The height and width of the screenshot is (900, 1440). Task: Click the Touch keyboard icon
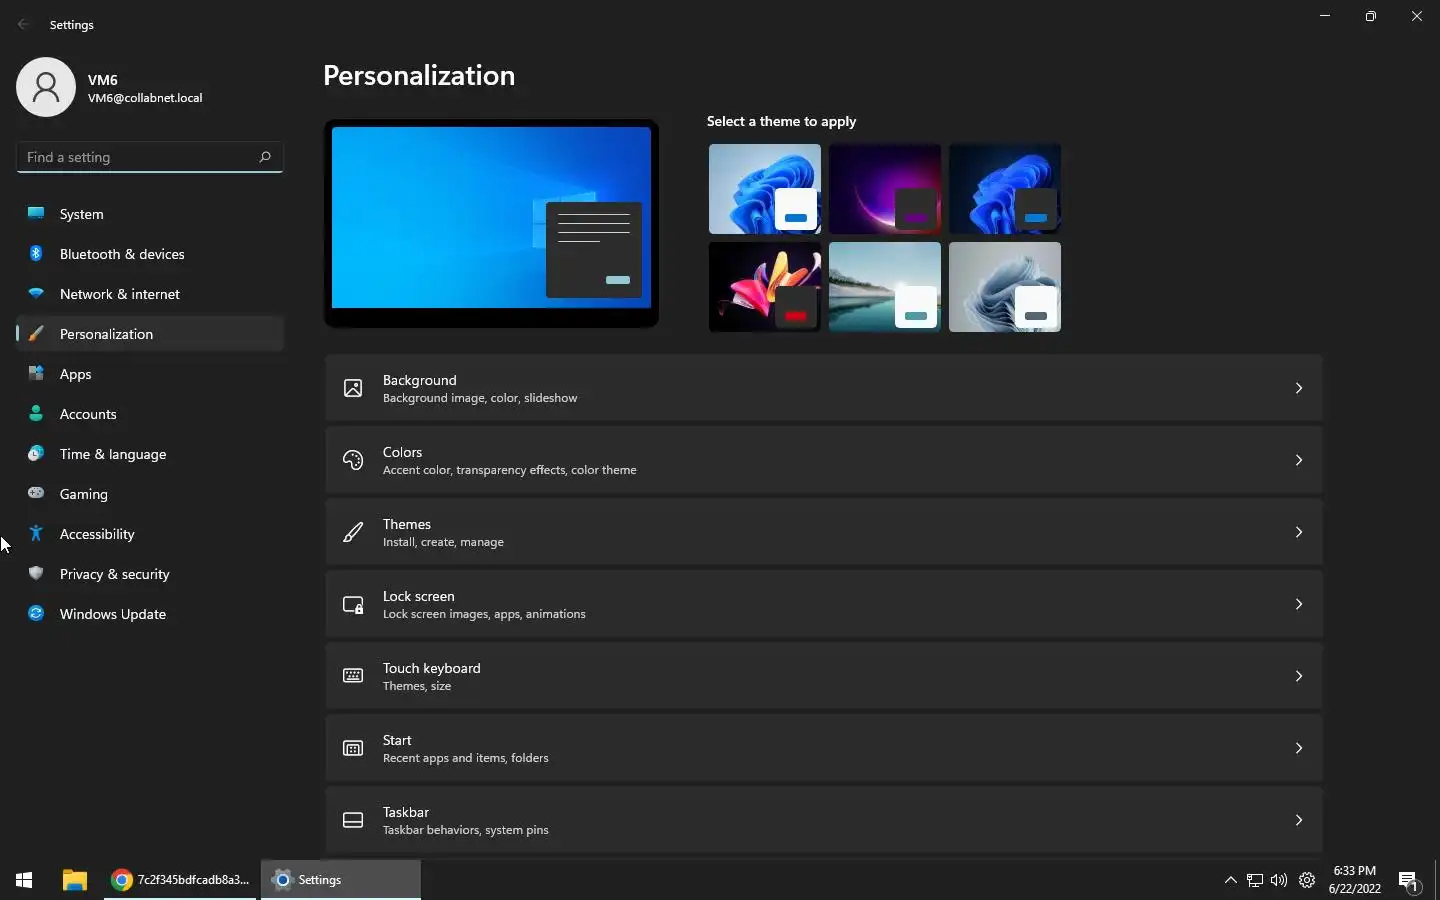(353, 676)
